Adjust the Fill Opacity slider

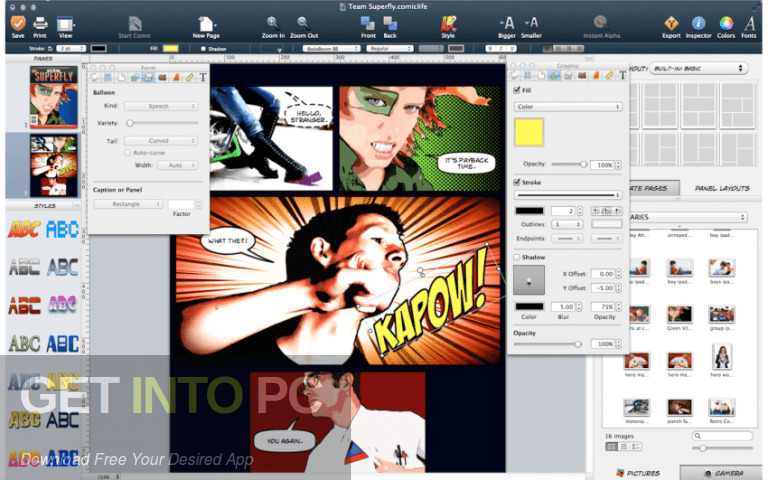click(x=569, y=165)
